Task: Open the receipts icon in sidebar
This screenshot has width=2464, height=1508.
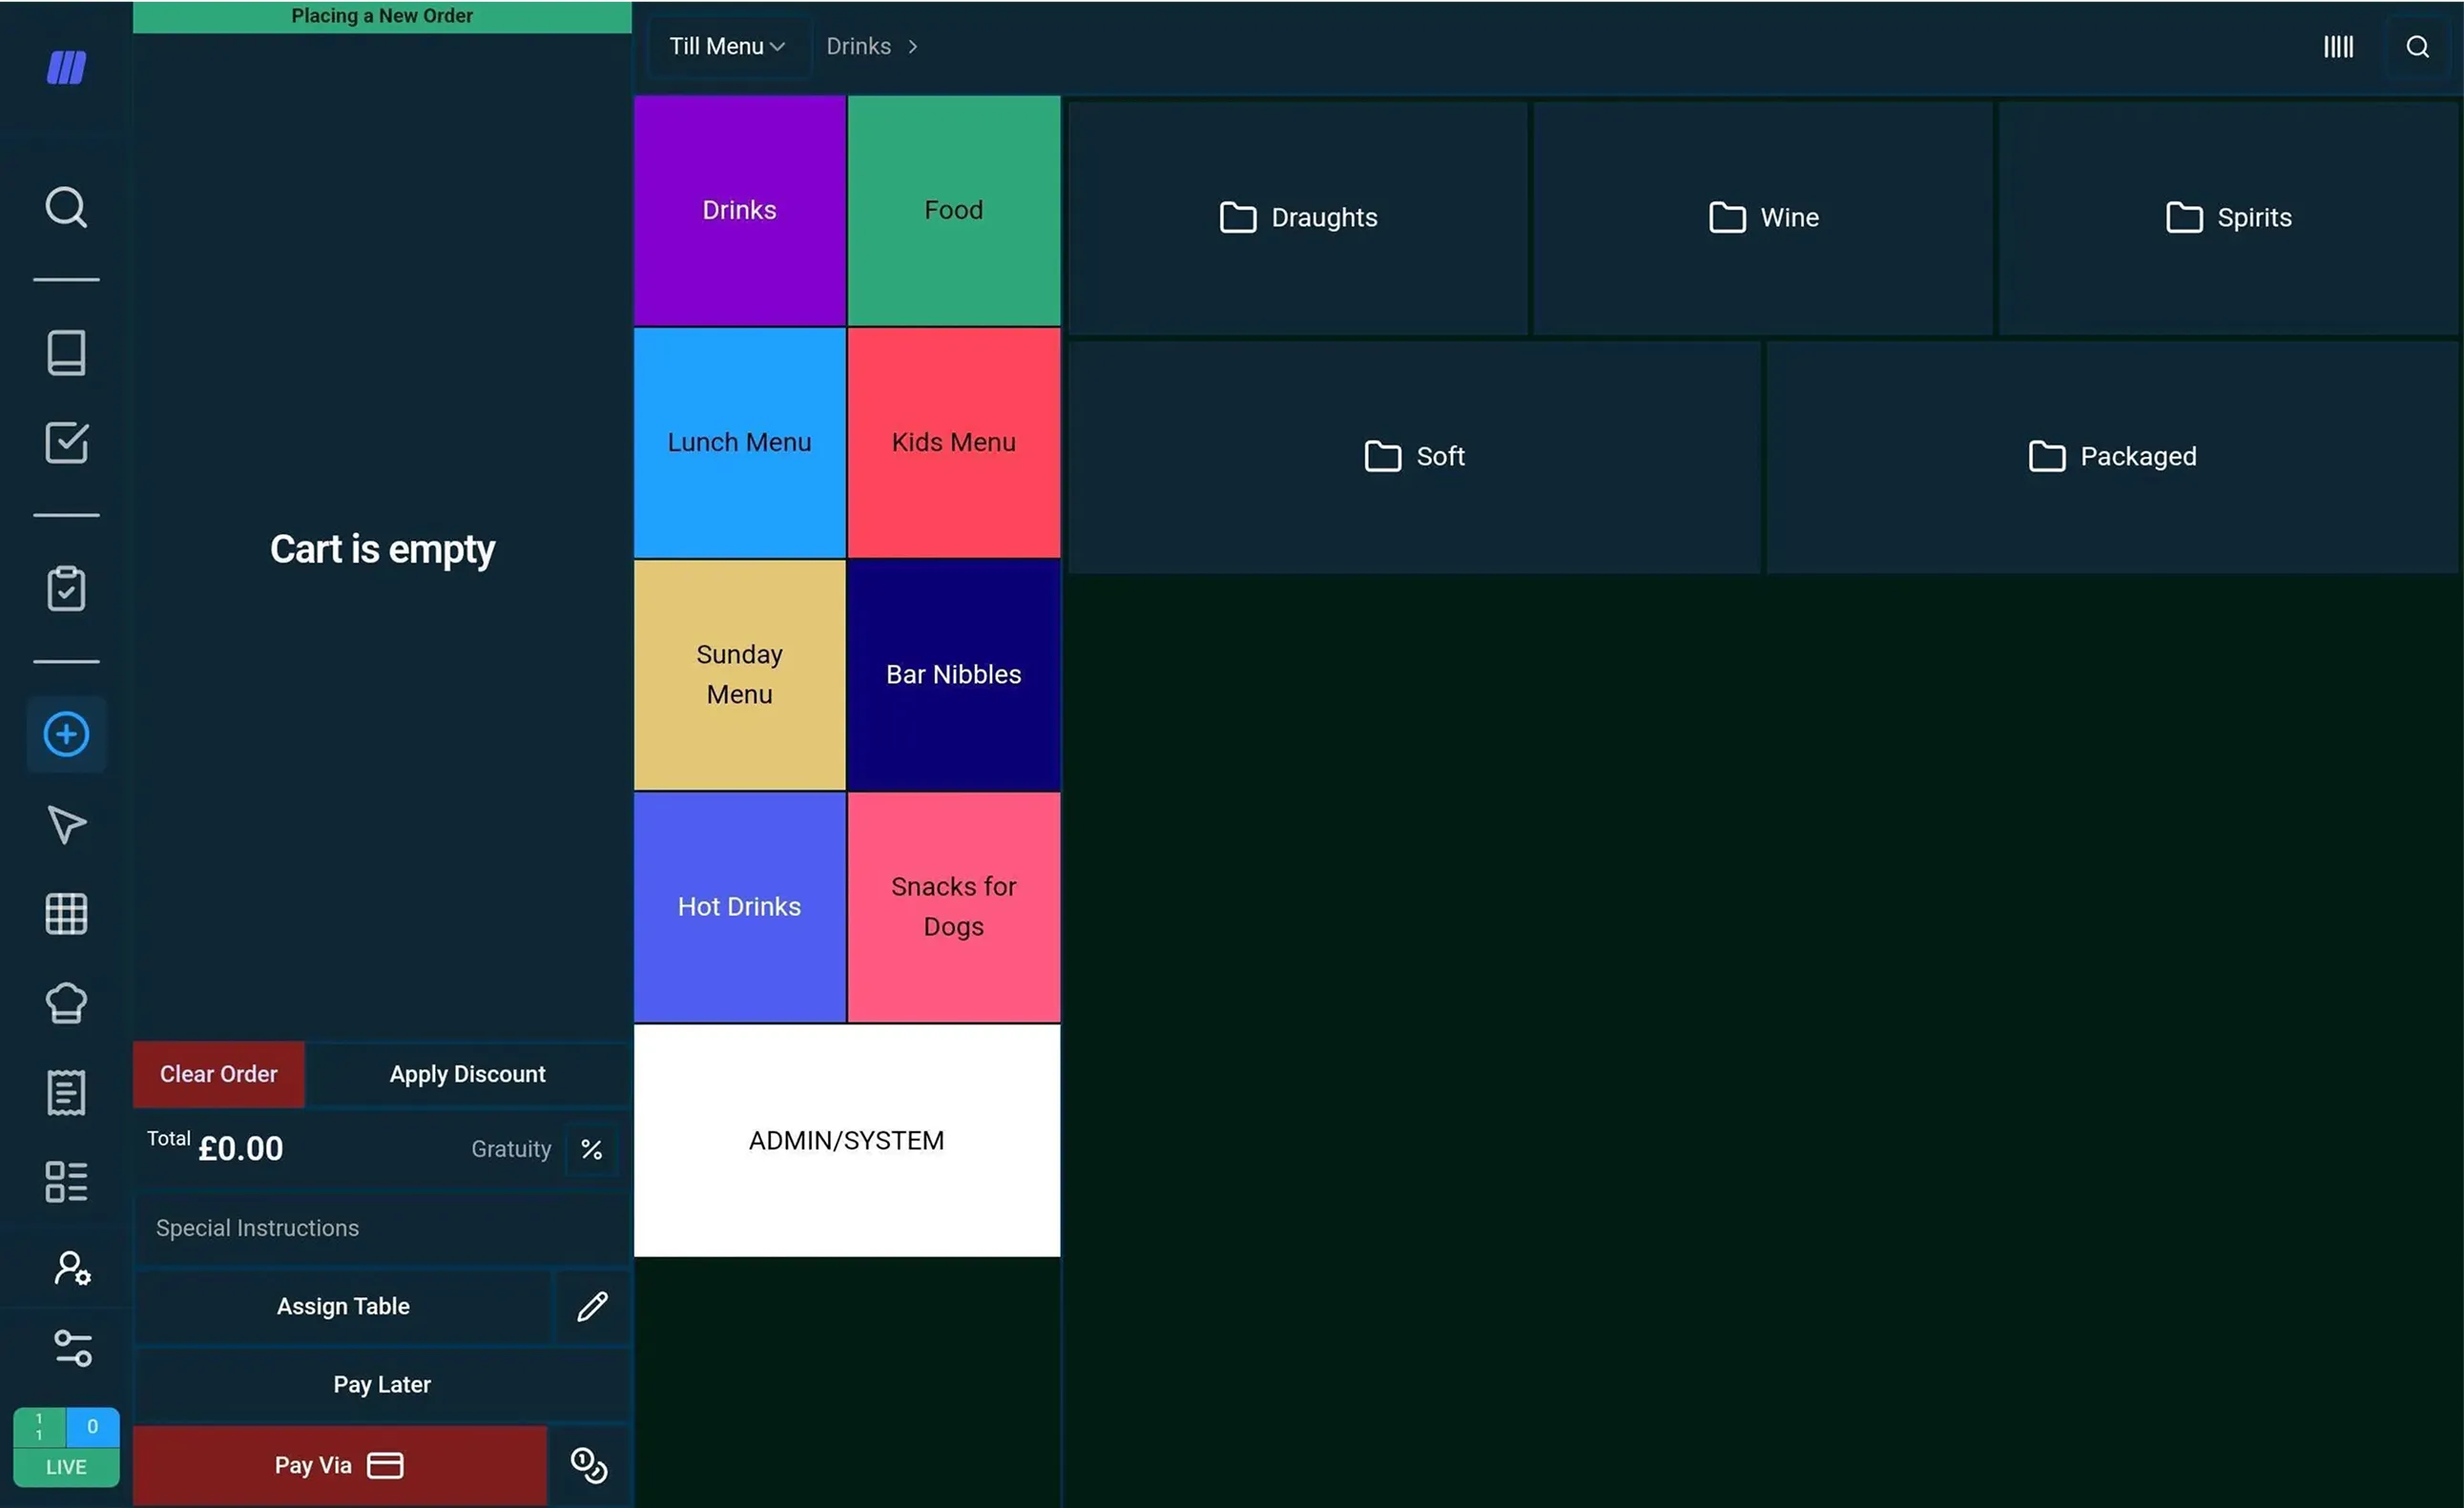Action: tap(65, 1091)
